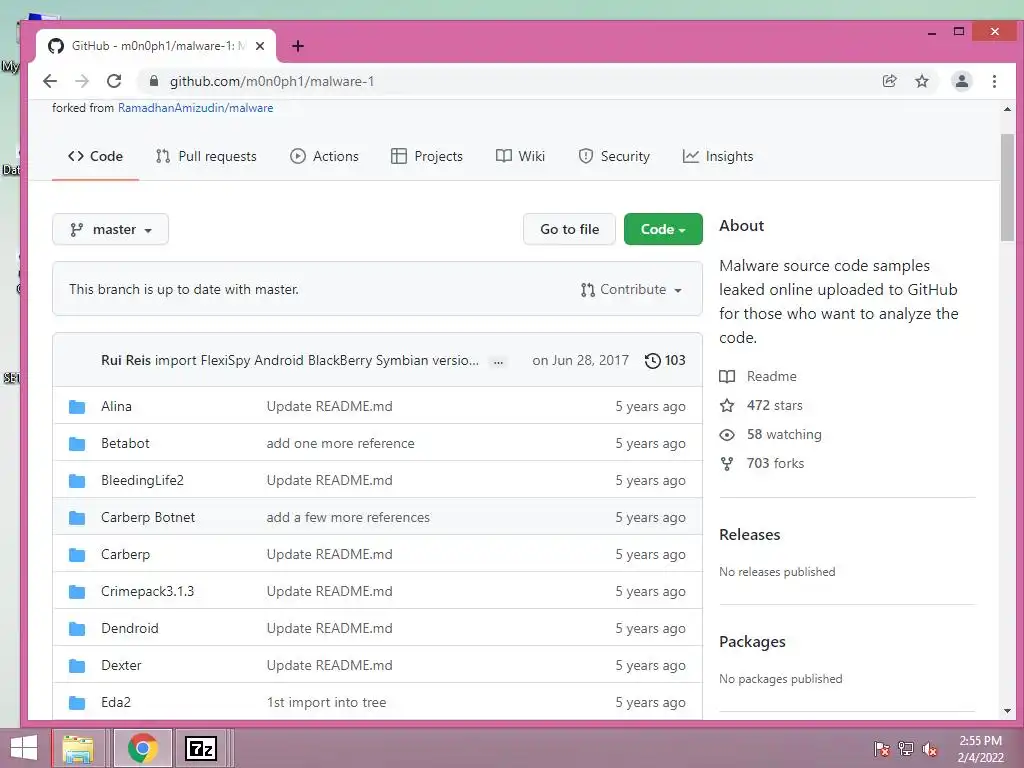
Task: Open the Chrome profile avatar icon
Action: (x=961, y=81)
